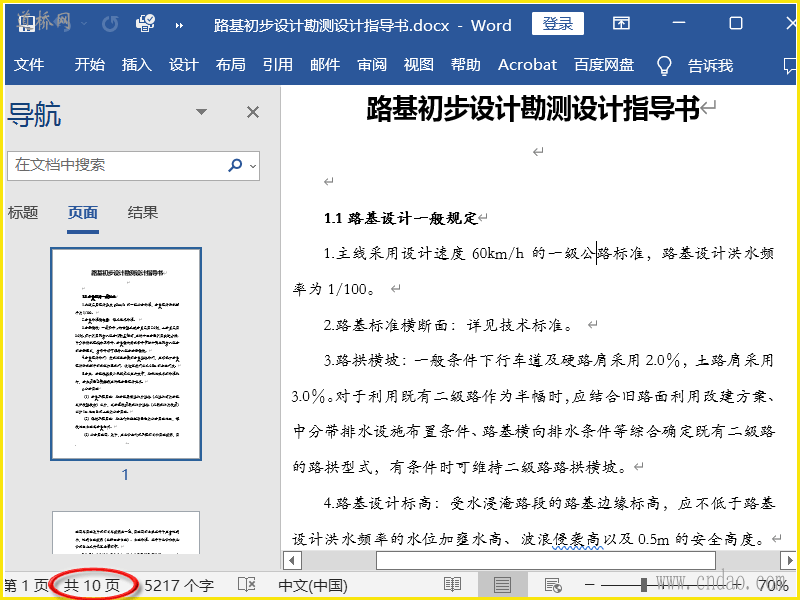Switch to the 开始 ribbon tab
The image size is (800, 600).
click(x=89, y=65)
